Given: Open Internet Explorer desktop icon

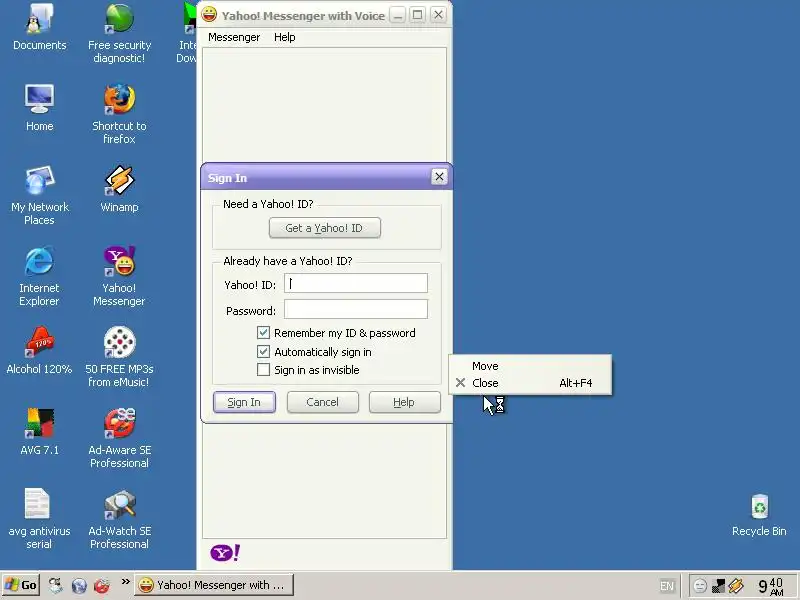Looking at the screenshot, I should coord(39,276).
